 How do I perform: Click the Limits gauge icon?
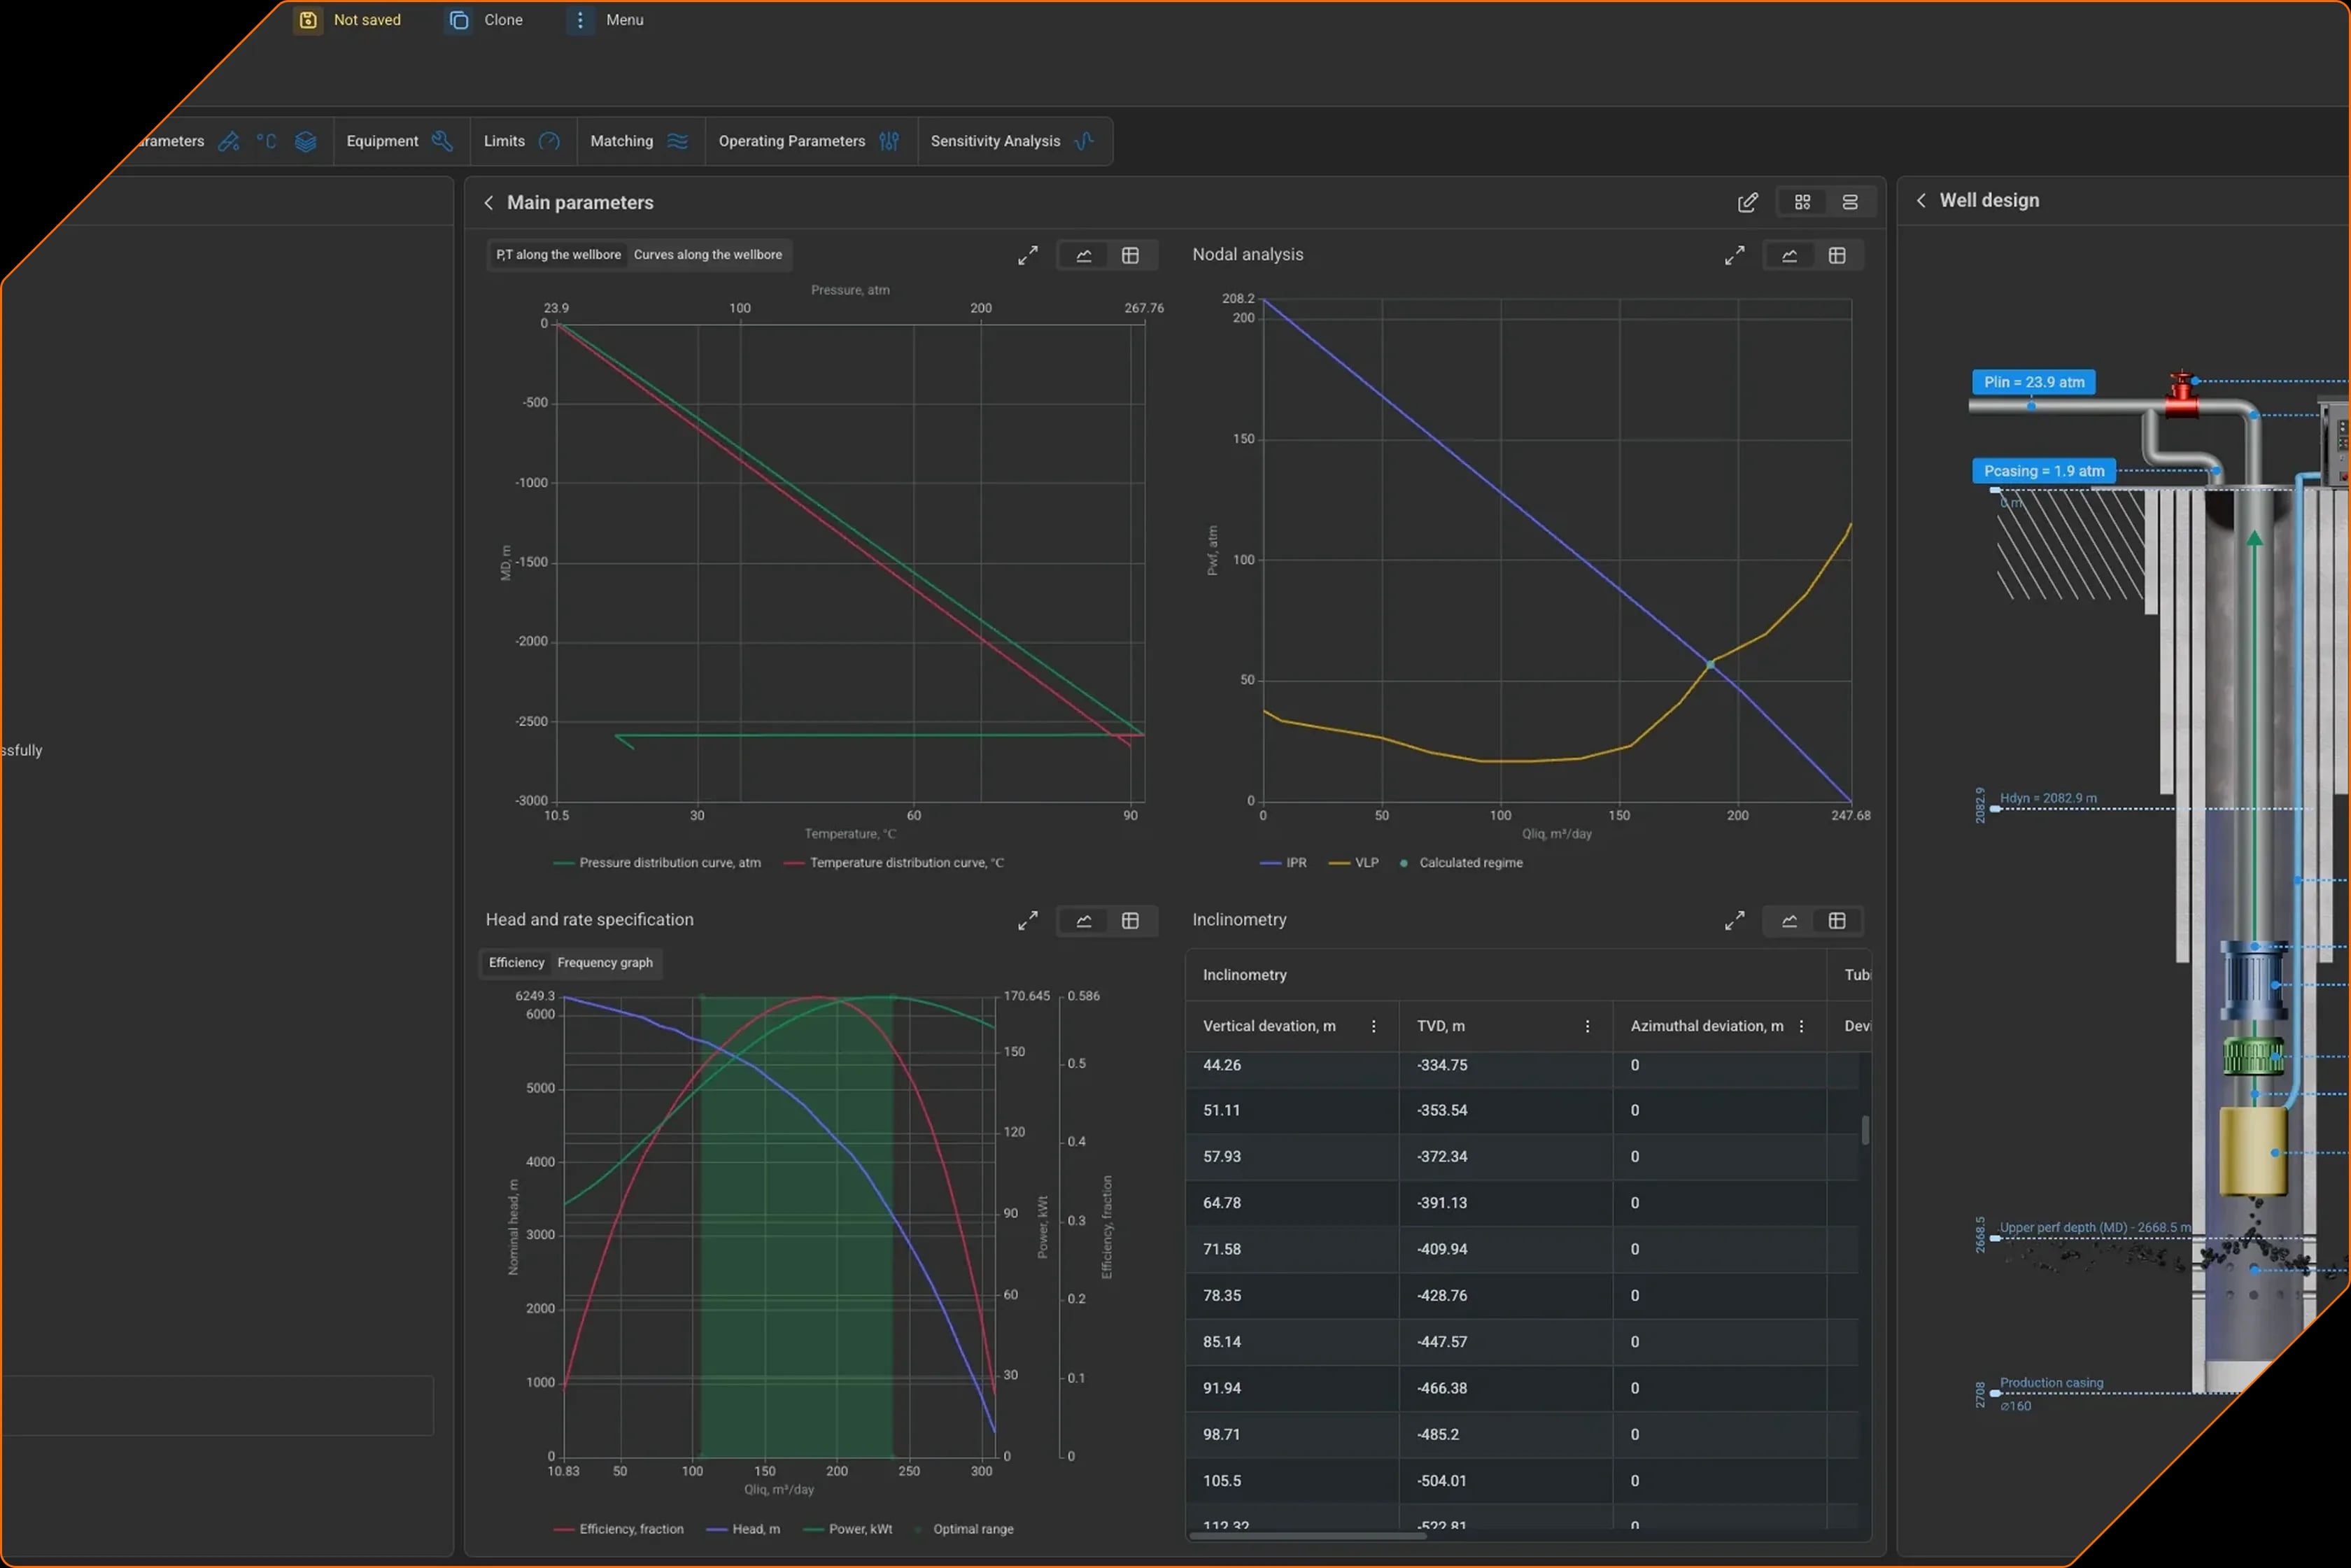[x=549, y=141]
